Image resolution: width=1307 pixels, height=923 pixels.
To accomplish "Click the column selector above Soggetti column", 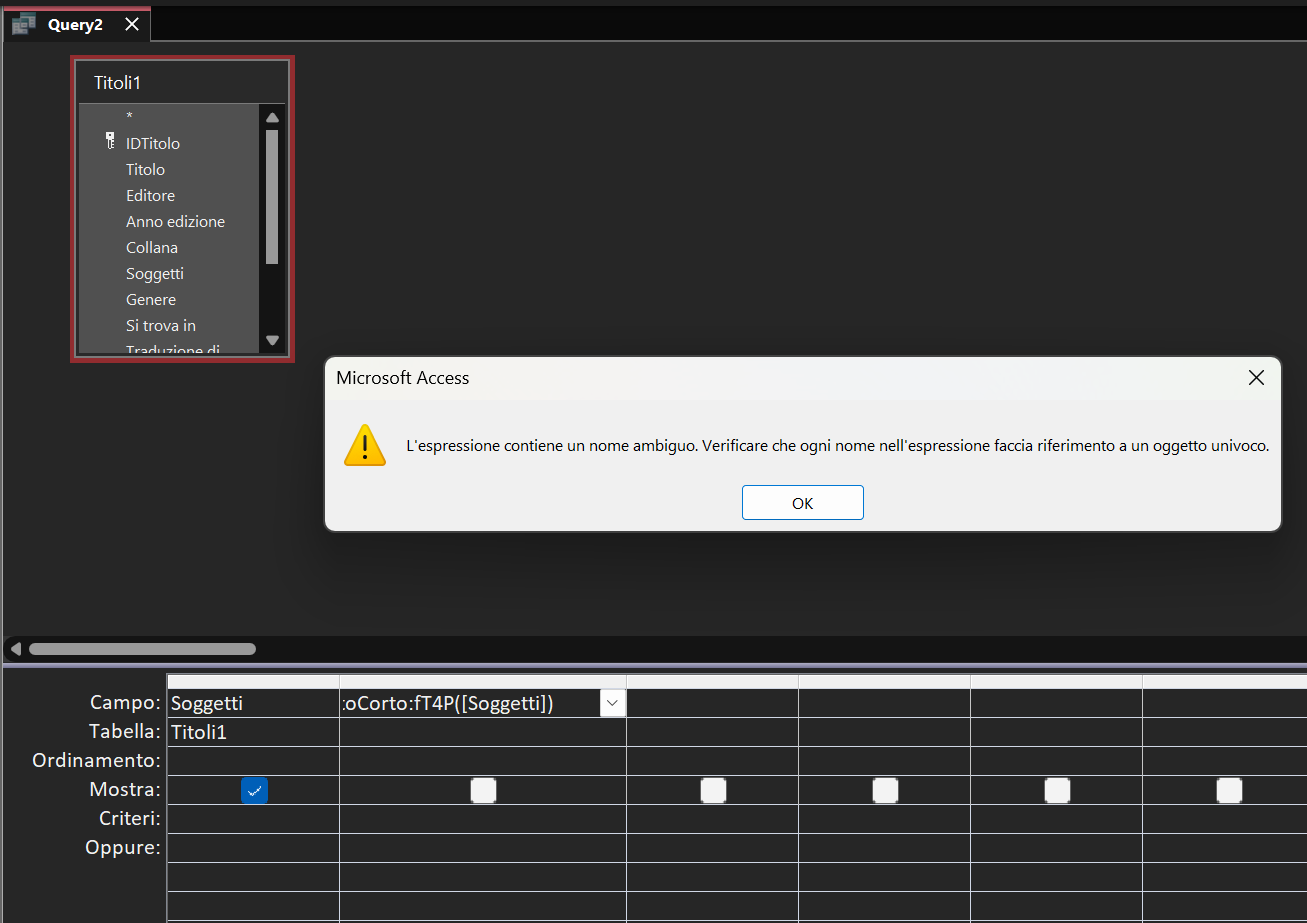I will click(253, 681).
